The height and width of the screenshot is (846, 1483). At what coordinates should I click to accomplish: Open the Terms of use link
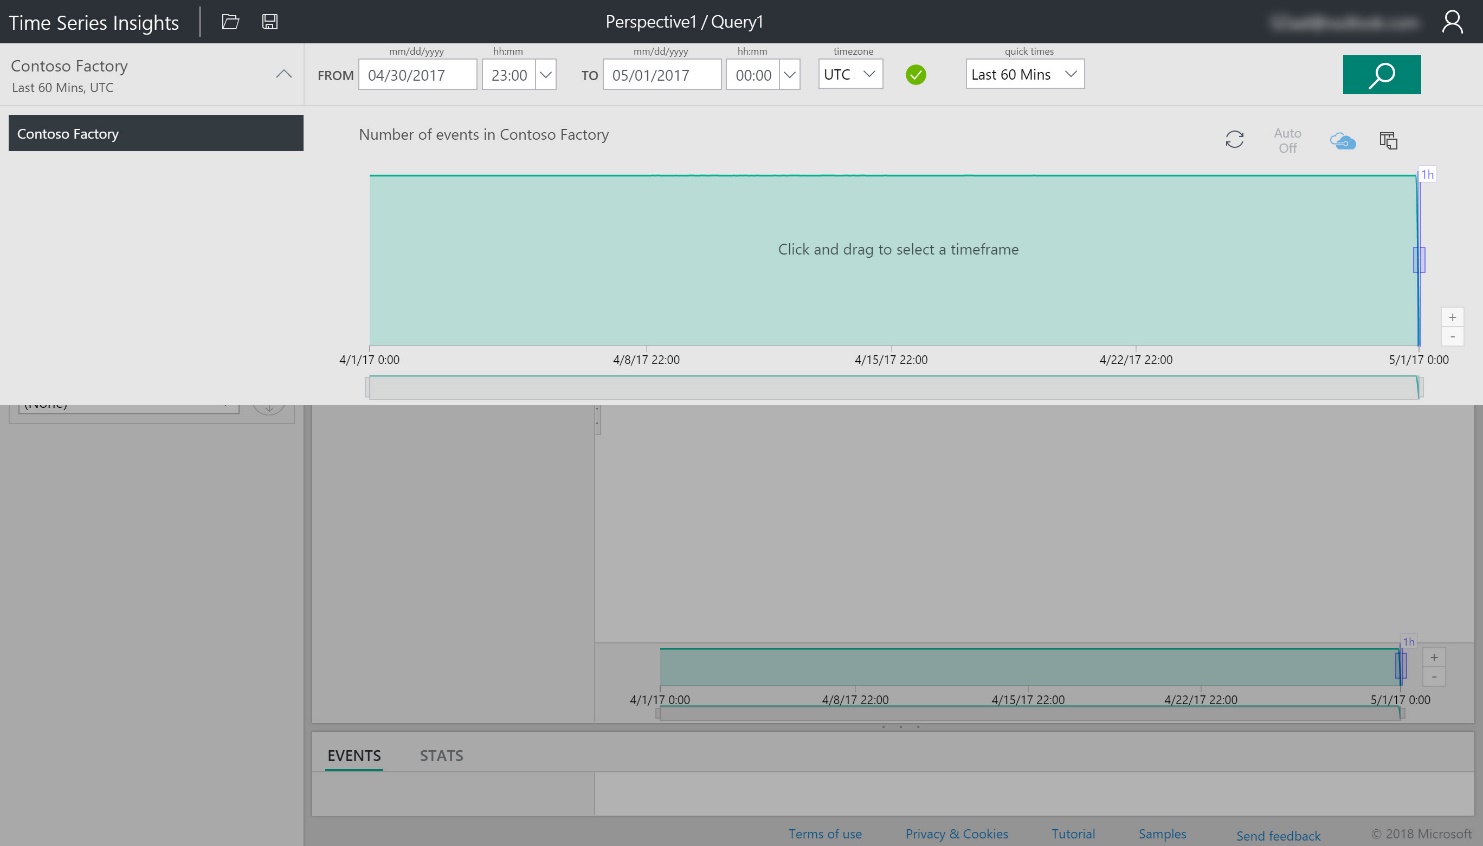[x=825, y=834]
